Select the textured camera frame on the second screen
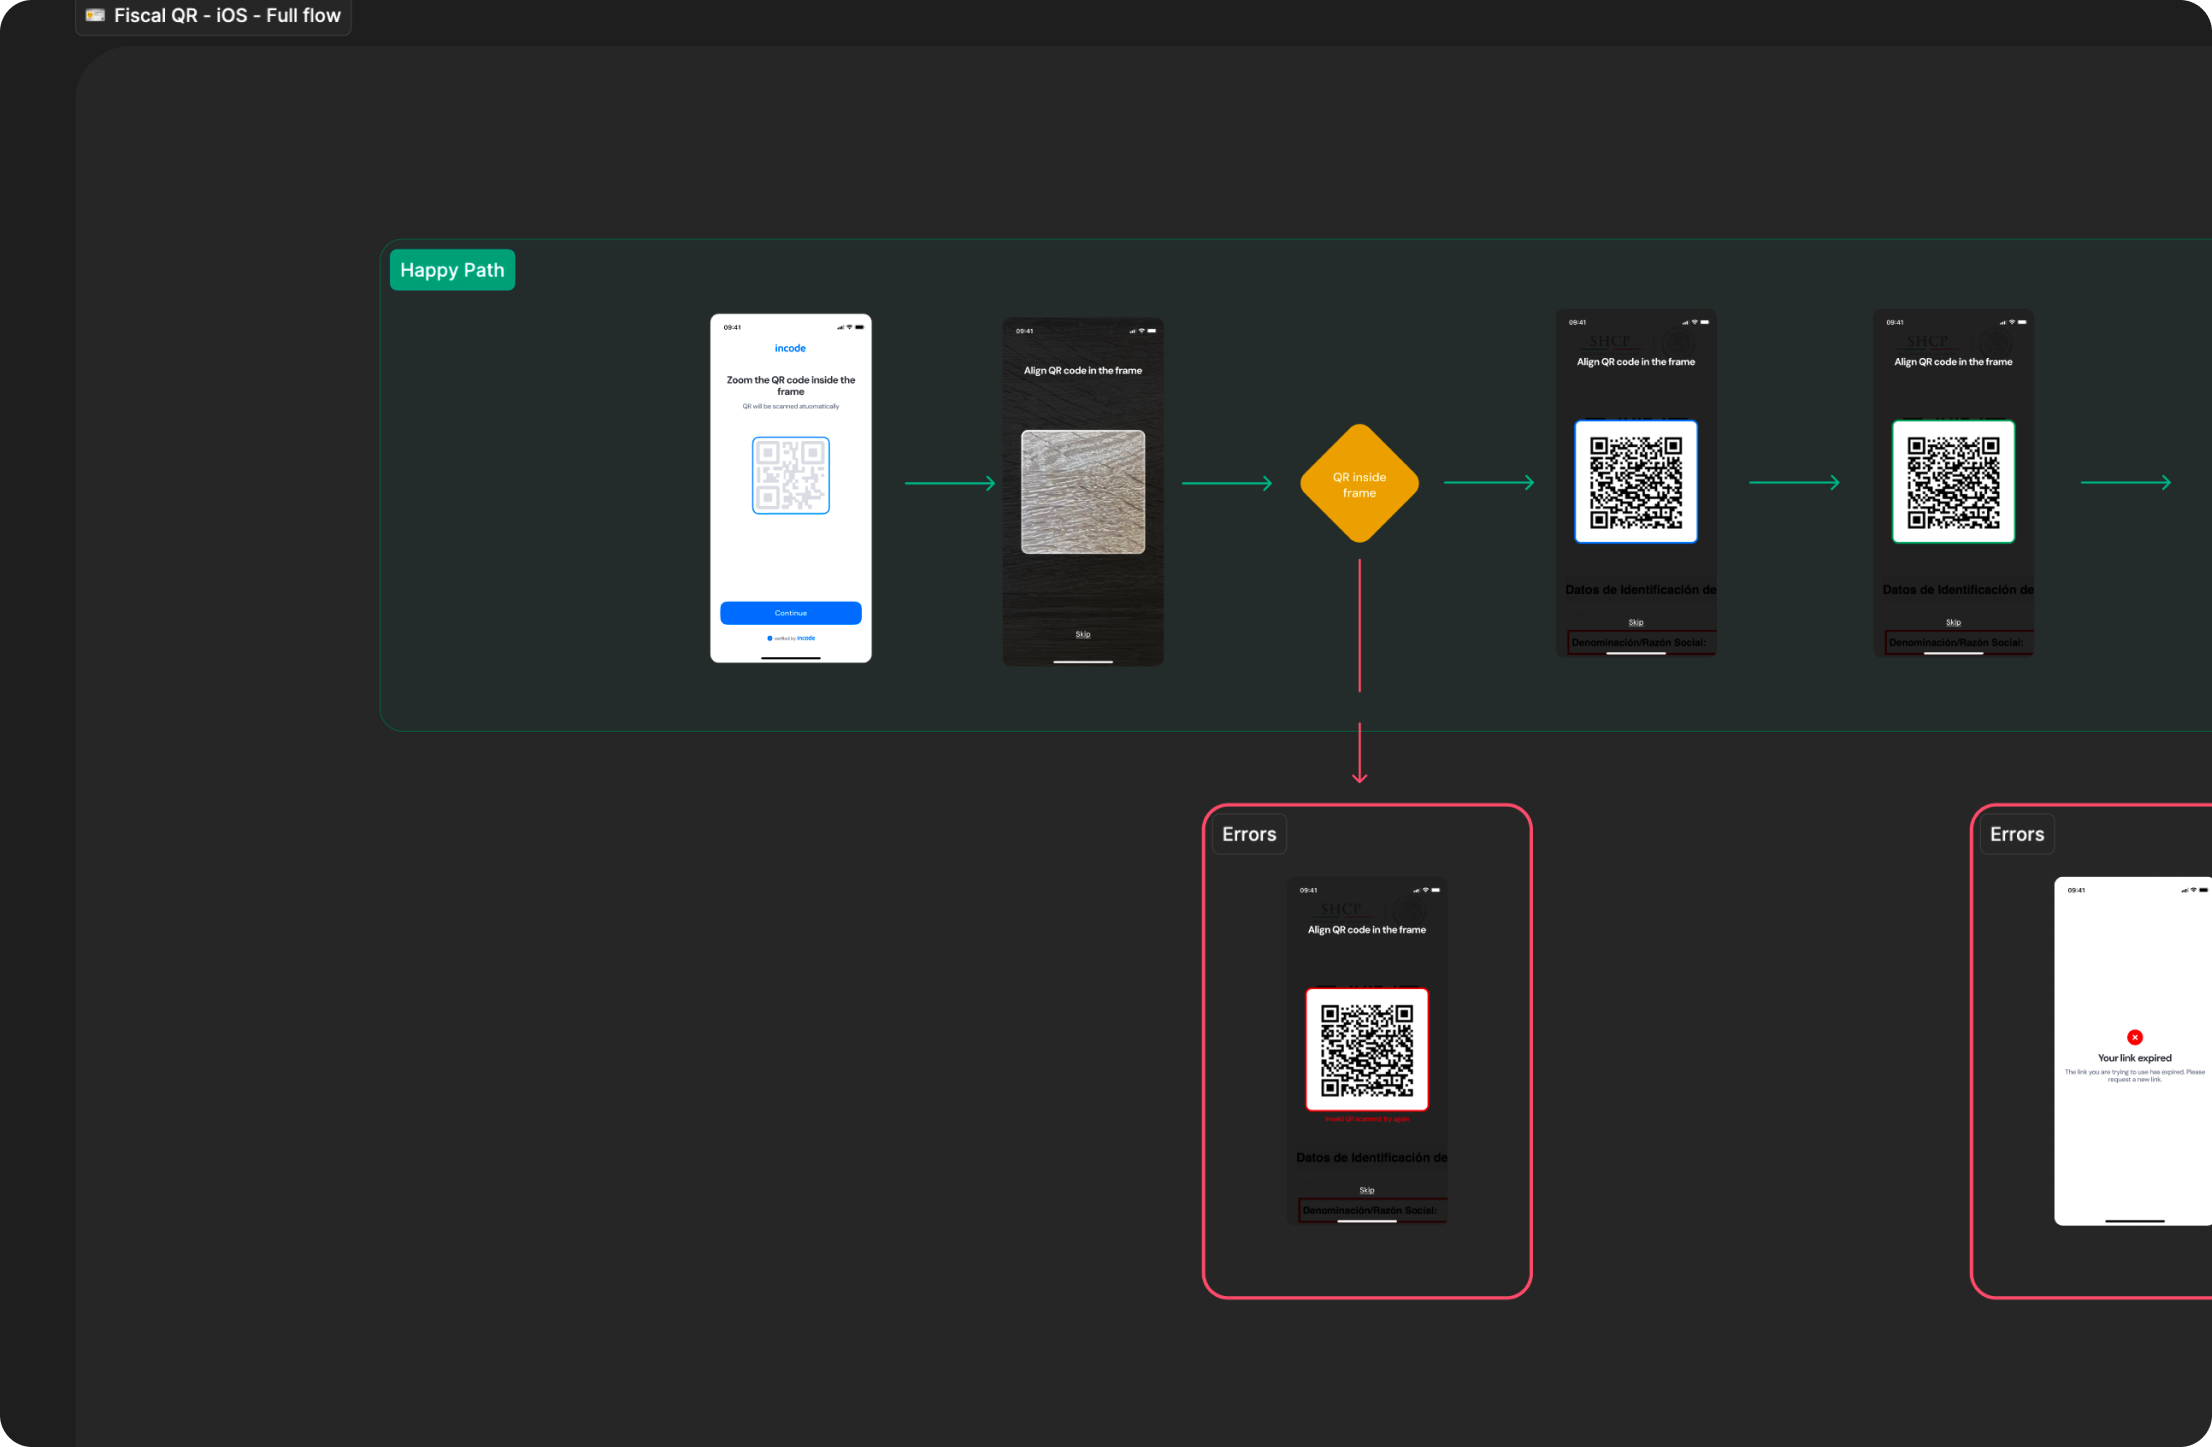Image resolution: width=2212 pixels, height=1447 pixels. coord(1083,492)
